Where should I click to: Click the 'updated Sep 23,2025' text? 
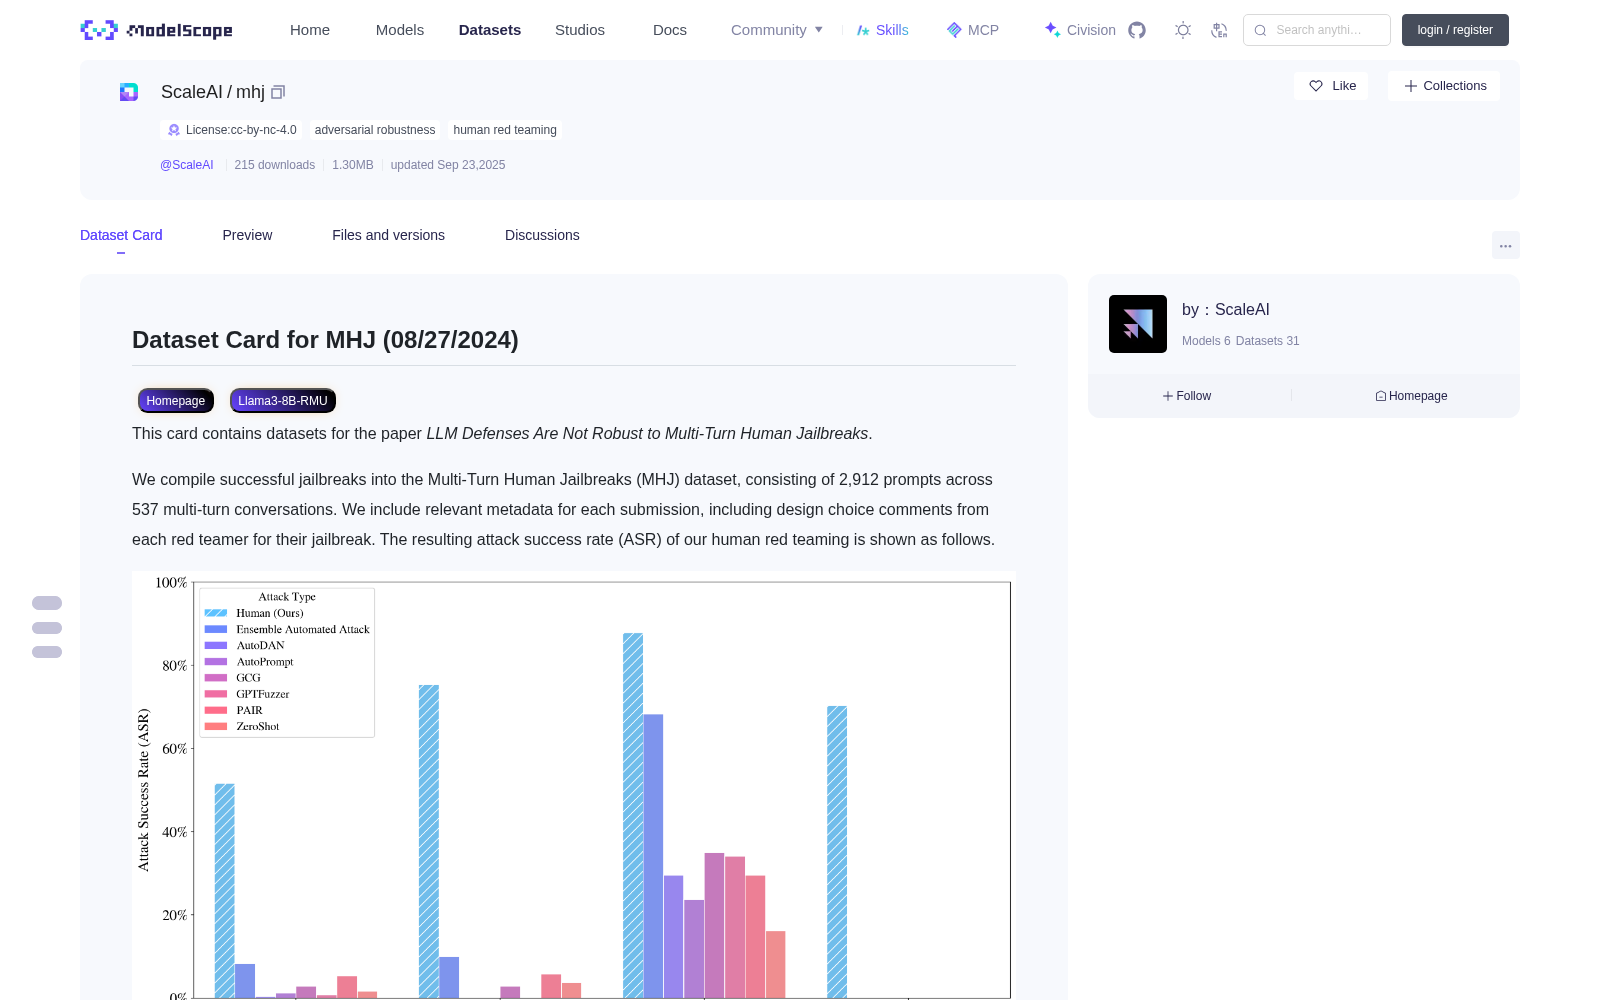point(448,165)
